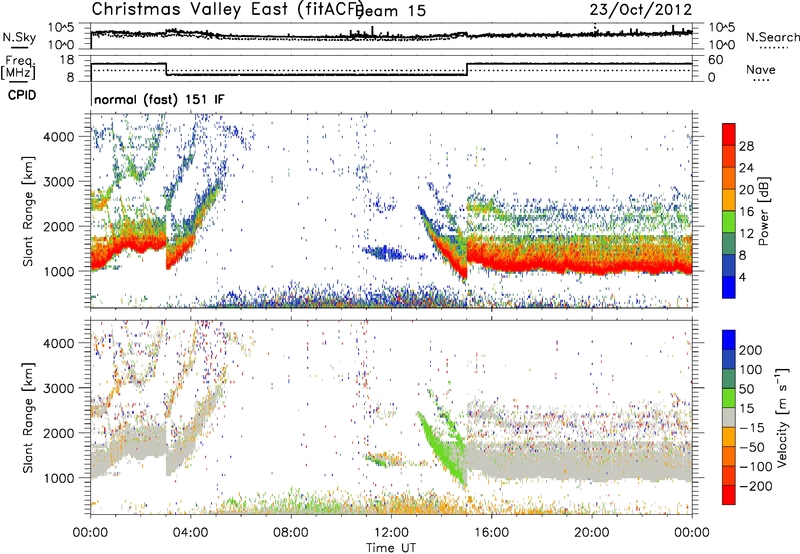The height and width of the screenshot is (554, 800).
Task: Click the text normal (fast) 151 IF
Action: pos(159,99)
